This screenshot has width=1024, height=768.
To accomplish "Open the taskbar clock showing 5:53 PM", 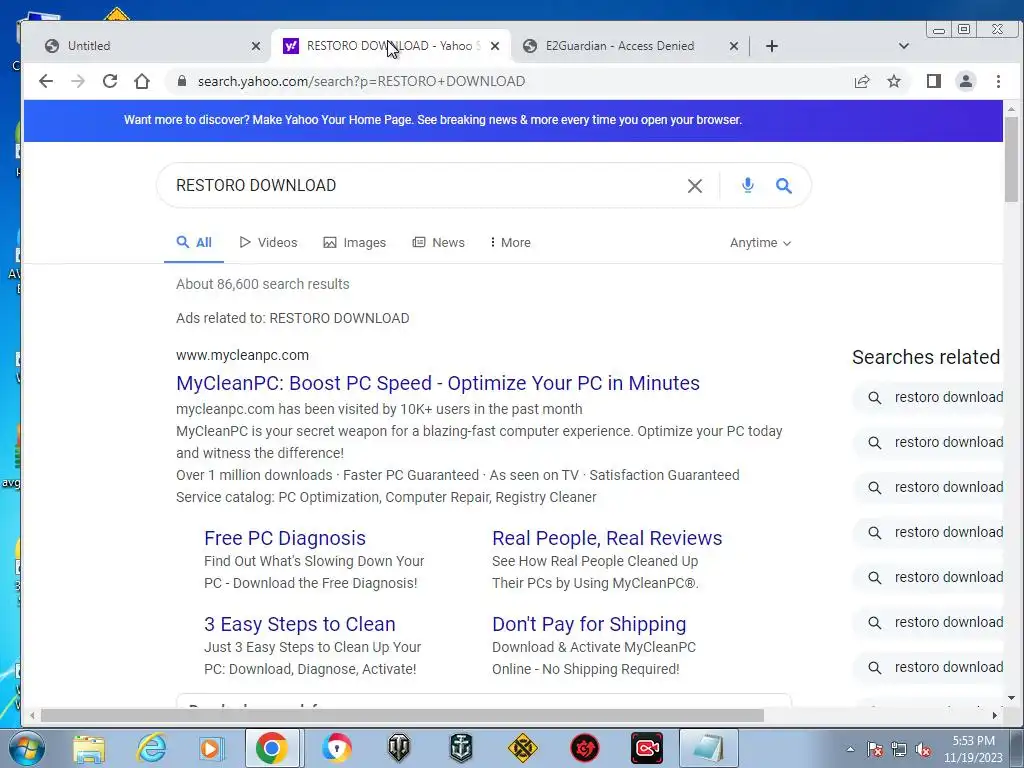I will (973, 749).
